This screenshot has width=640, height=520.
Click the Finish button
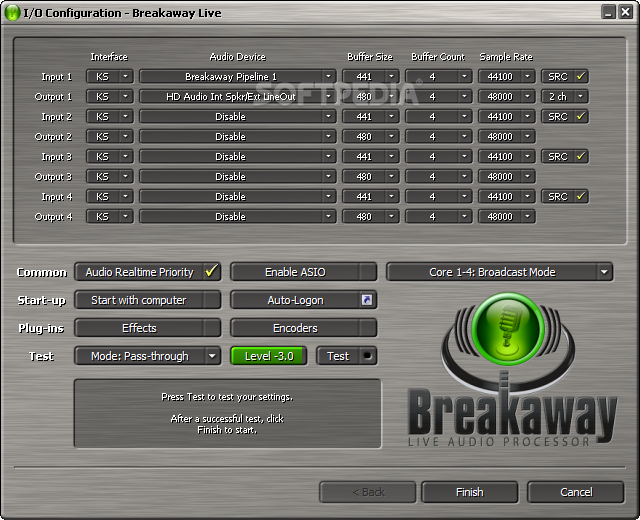click(469, 492)
